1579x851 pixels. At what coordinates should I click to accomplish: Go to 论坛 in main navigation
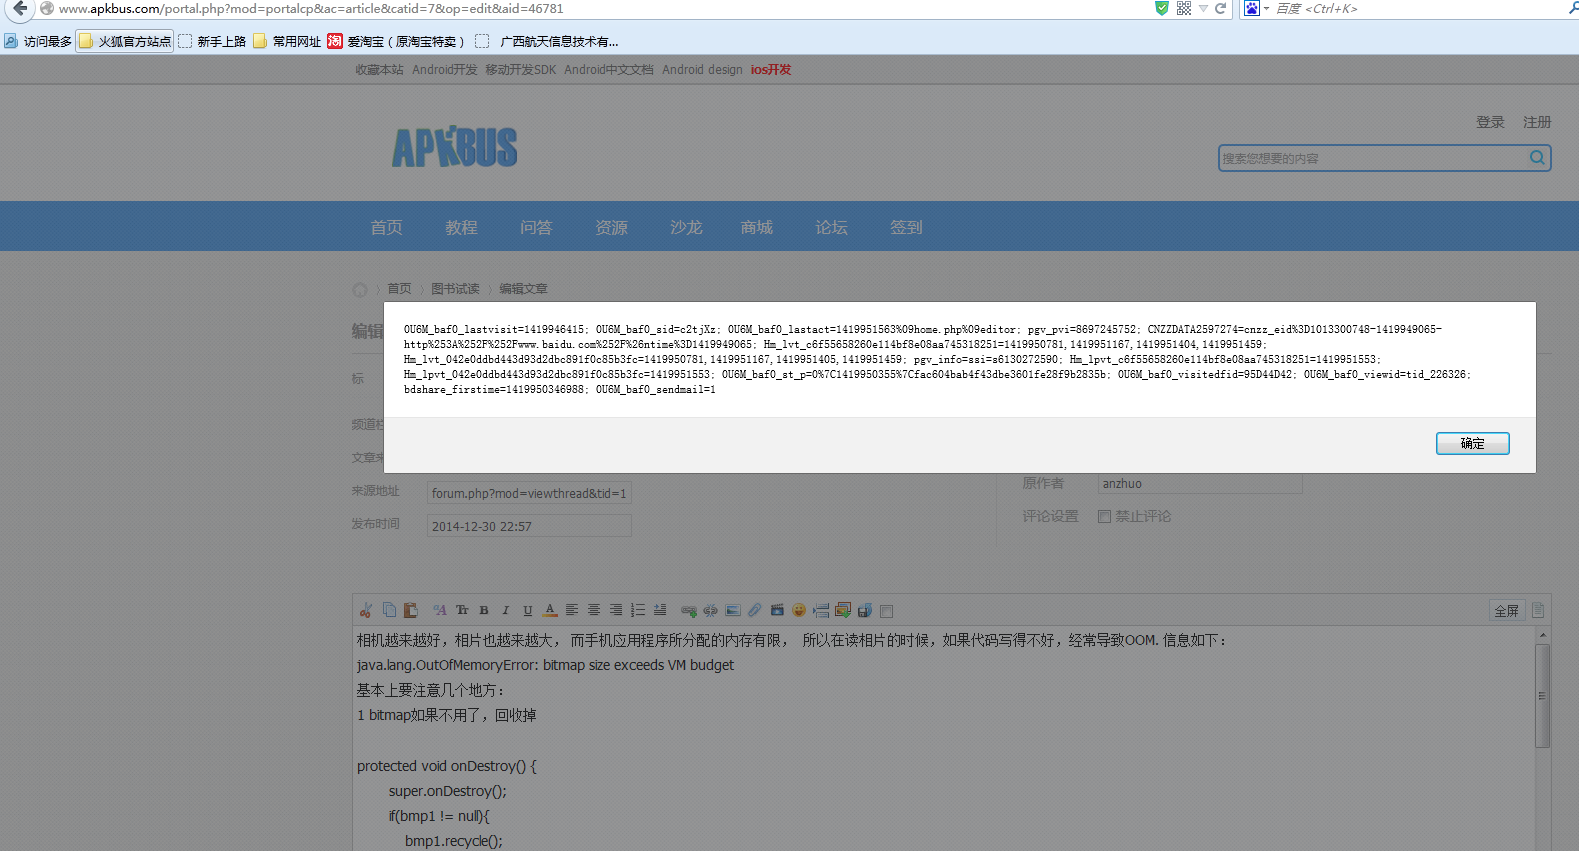pyautogui.click(x=831, y=227)
